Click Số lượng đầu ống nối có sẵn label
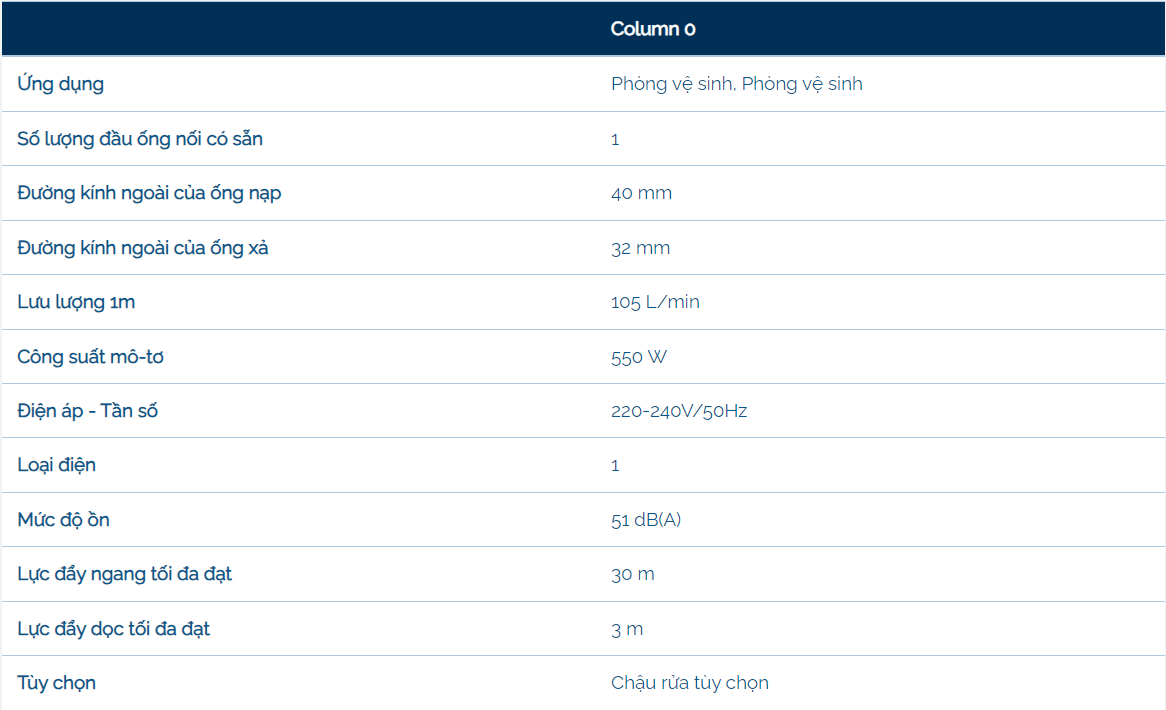1166x710 pixels. (140, 139)
